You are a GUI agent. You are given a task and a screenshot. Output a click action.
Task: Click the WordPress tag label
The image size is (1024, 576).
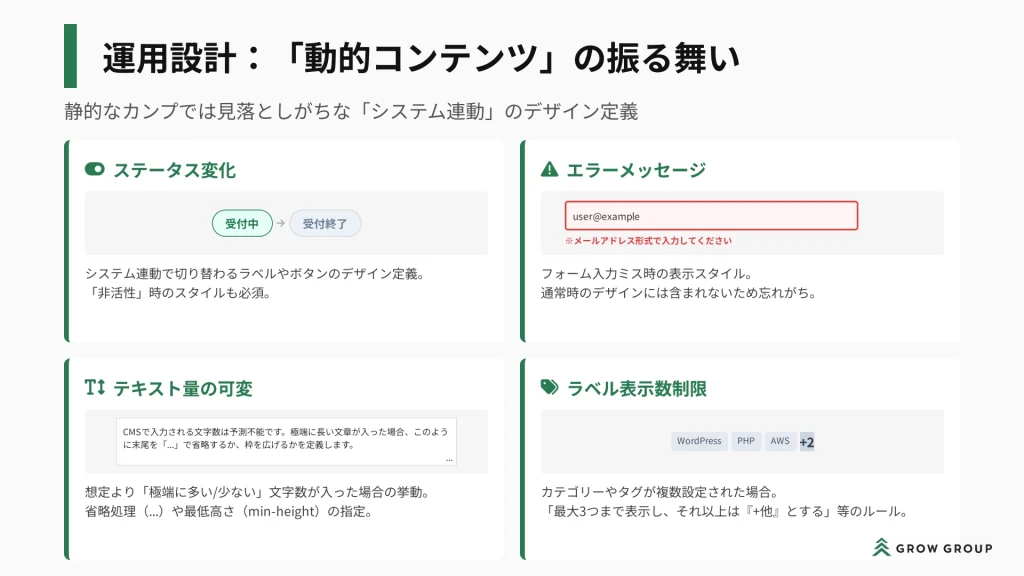699,441
